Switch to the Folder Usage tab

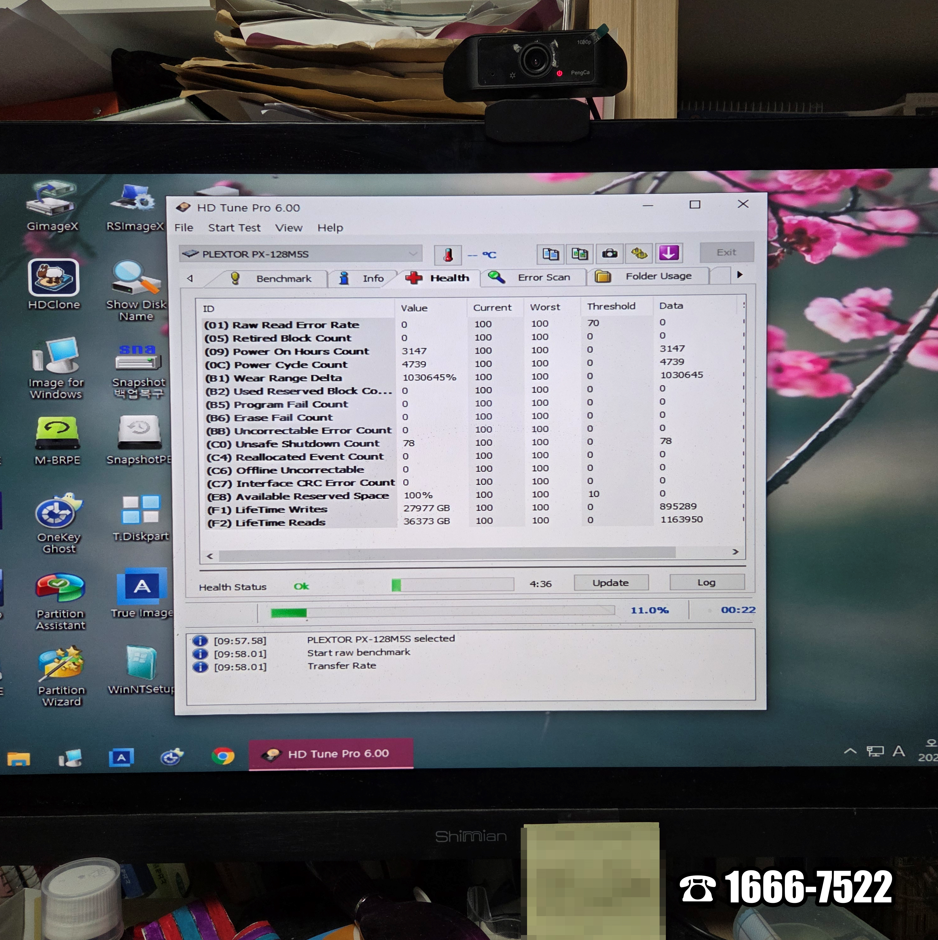[x=647, y=276]
